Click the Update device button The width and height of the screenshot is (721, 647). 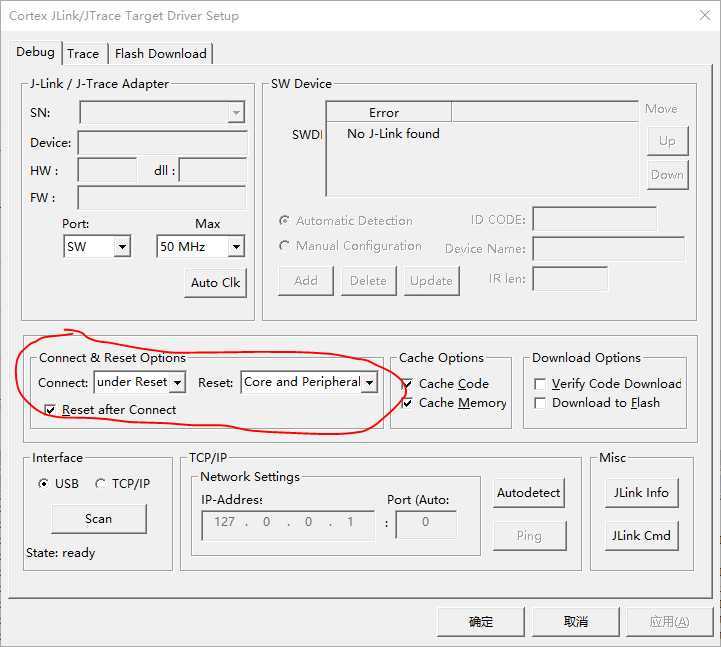click(431, 281)
